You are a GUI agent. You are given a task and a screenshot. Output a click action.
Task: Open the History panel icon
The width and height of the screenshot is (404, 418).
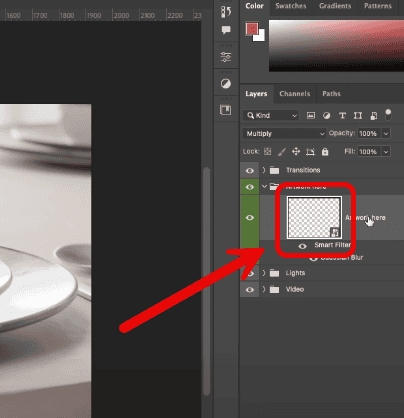point(226,12)
